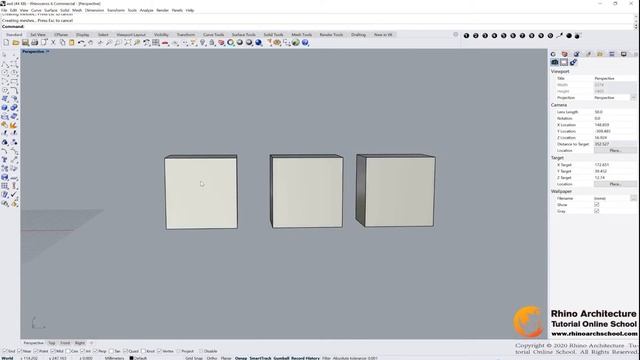
Task: Toggle SmartTrack in status bar
Action: click(260, 358)
